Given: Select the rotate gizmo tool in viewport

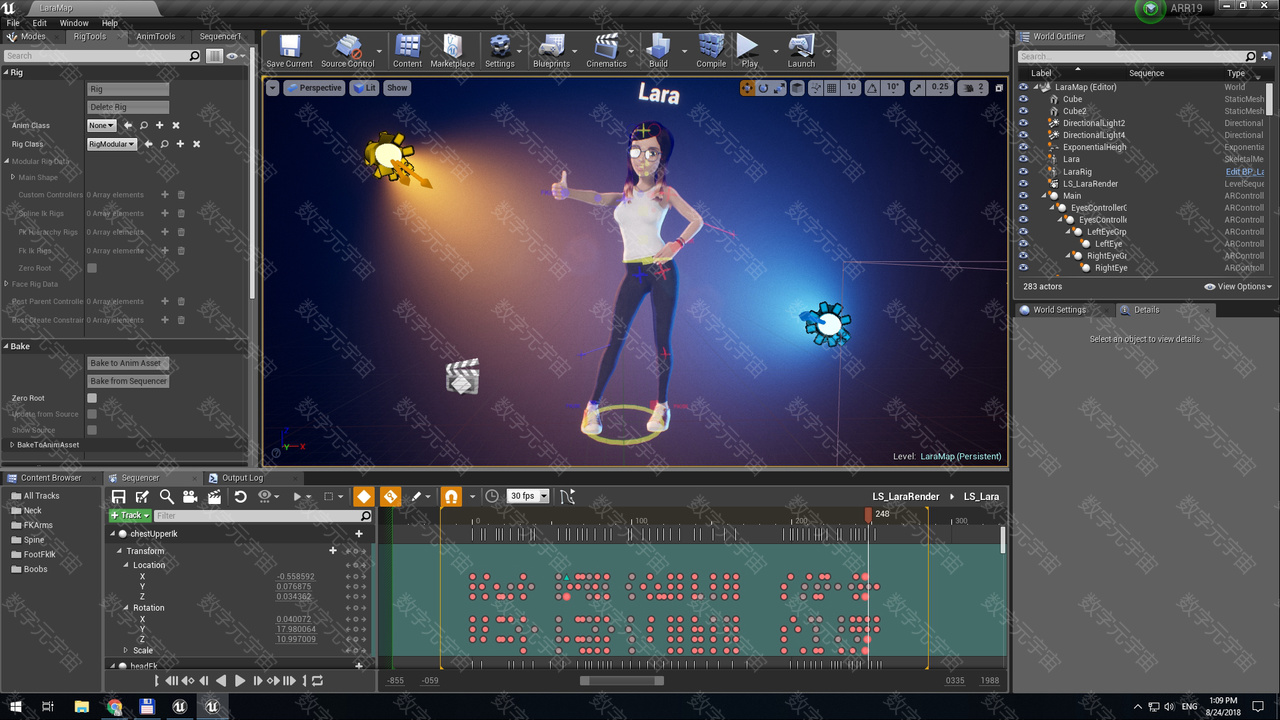Looking at the screenshot, I should (x=763, y=88).
